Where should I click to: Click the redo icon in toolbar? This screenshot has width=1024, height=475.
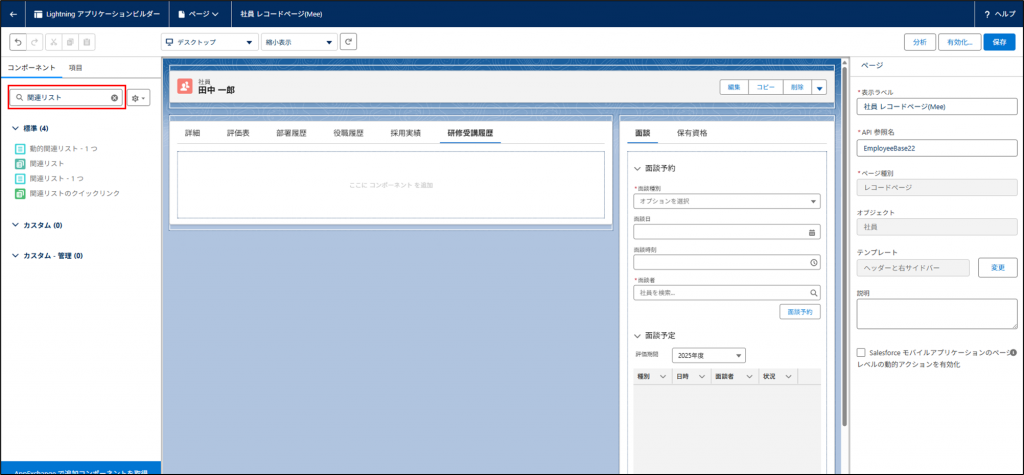pyautogui.click(x=37, y=42)
